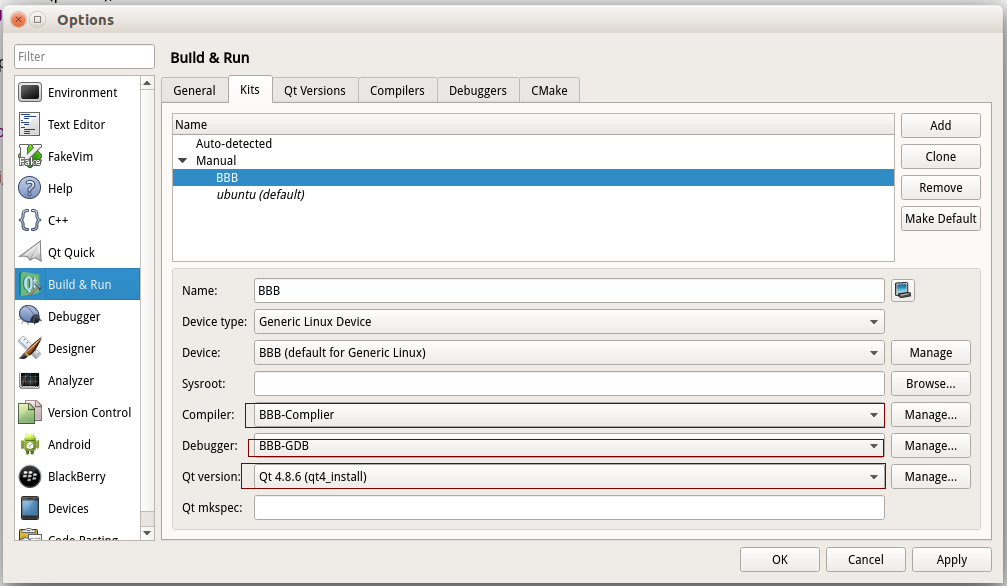Select the Designer category icon

(x=30, y=348)
